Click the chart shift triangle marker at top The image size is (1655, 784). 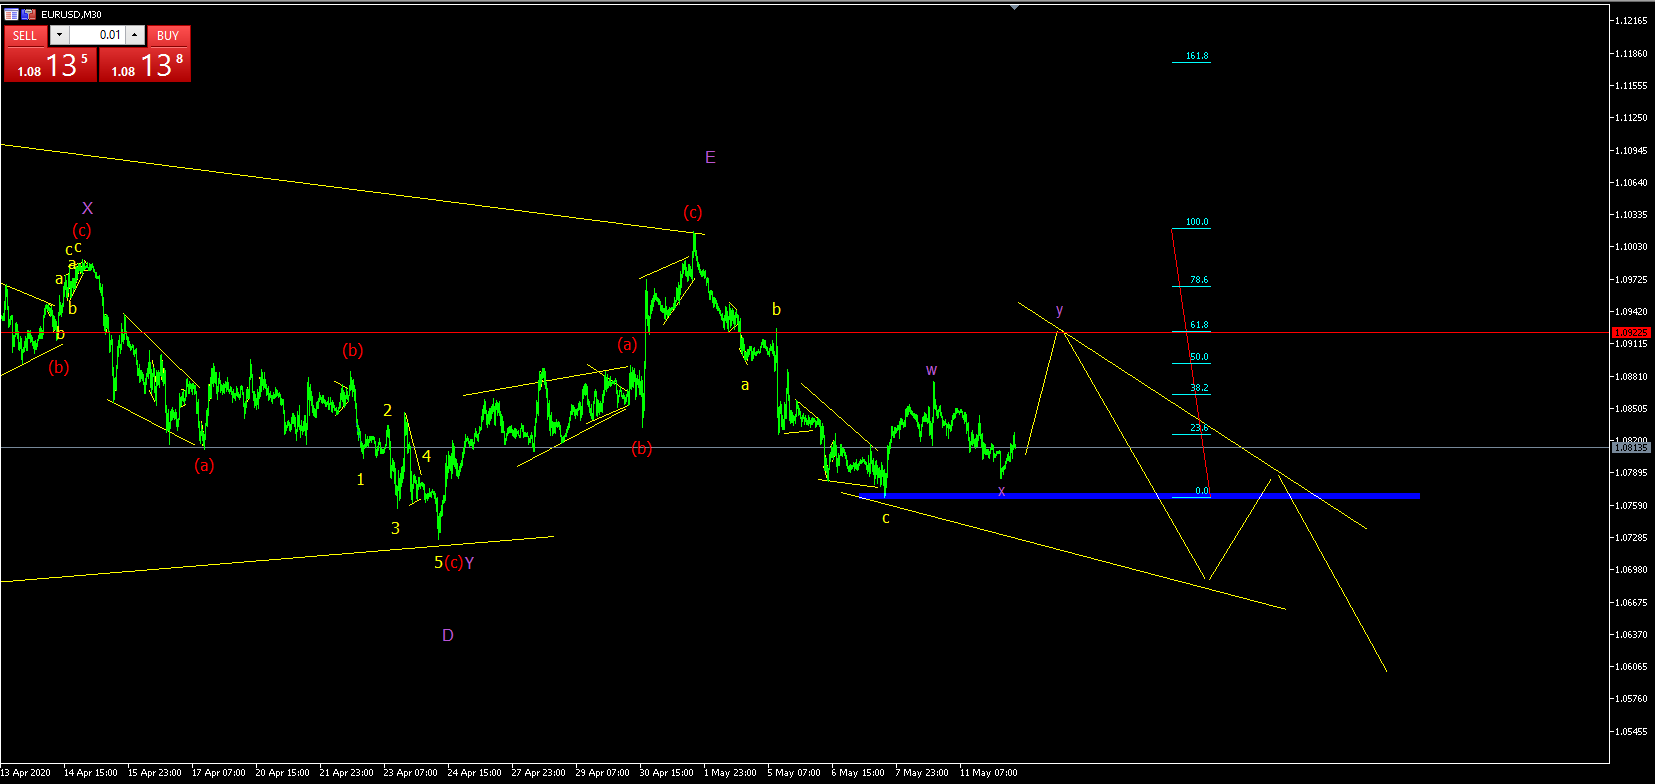pos(1015,7)
